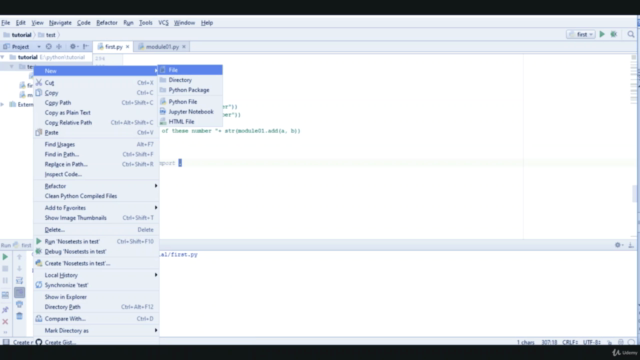Expand the External Libraries node
The height and width of the screenshot is (360, 640).
coord(2,104)
